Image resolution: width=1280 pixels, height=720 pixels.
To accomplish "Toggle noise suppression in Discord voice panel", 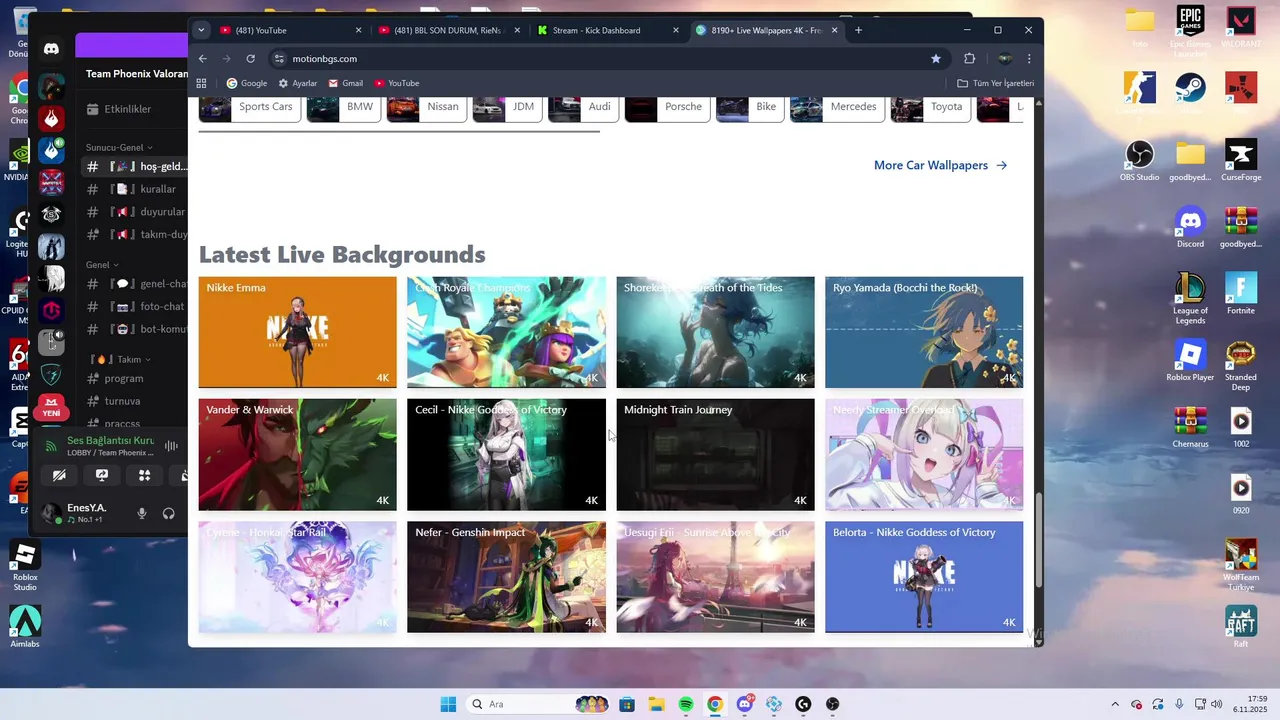I will pos(171,446).
